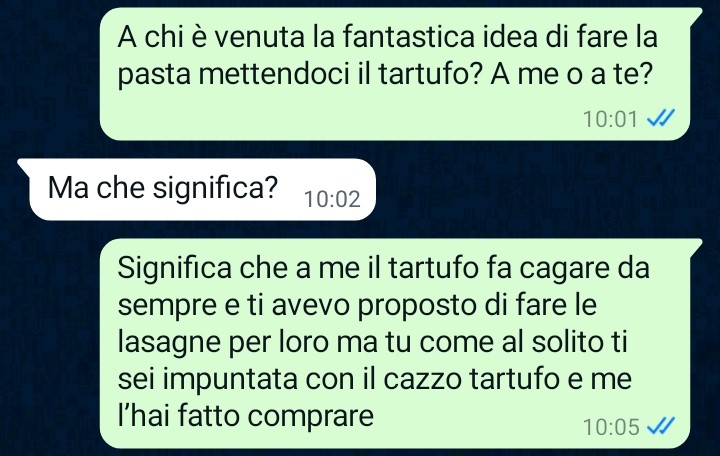Image resolution: width=720 pixels, height=456 pixels.
Task: Open the message starting "A chi è venuta"
Action: click(394, 74)
